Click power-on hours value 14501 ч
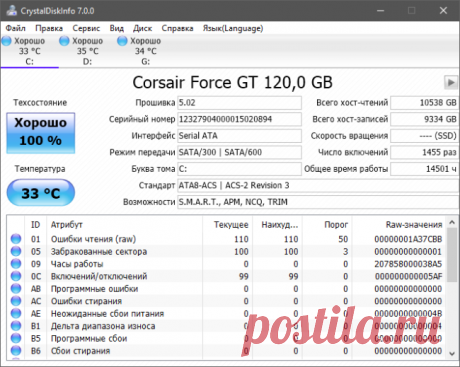 425,169
